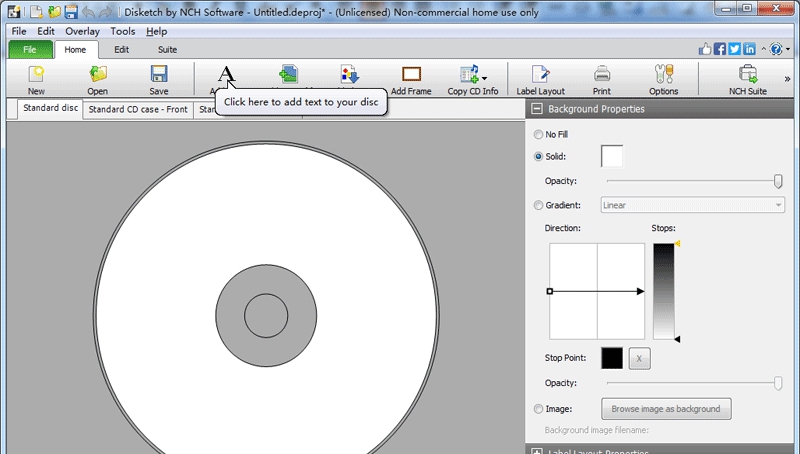Click the title bar open folder icon
Viewport: 800px width, 454px height.
tap(54, 12)
